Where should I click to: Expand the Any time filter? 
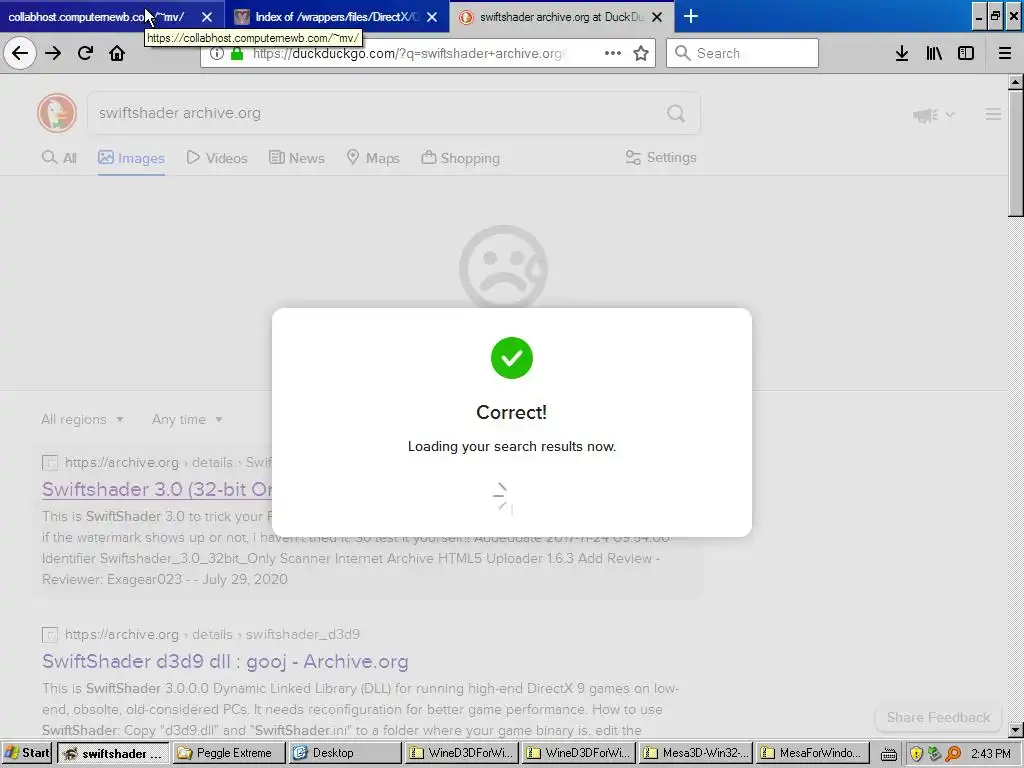coord(187,419)
